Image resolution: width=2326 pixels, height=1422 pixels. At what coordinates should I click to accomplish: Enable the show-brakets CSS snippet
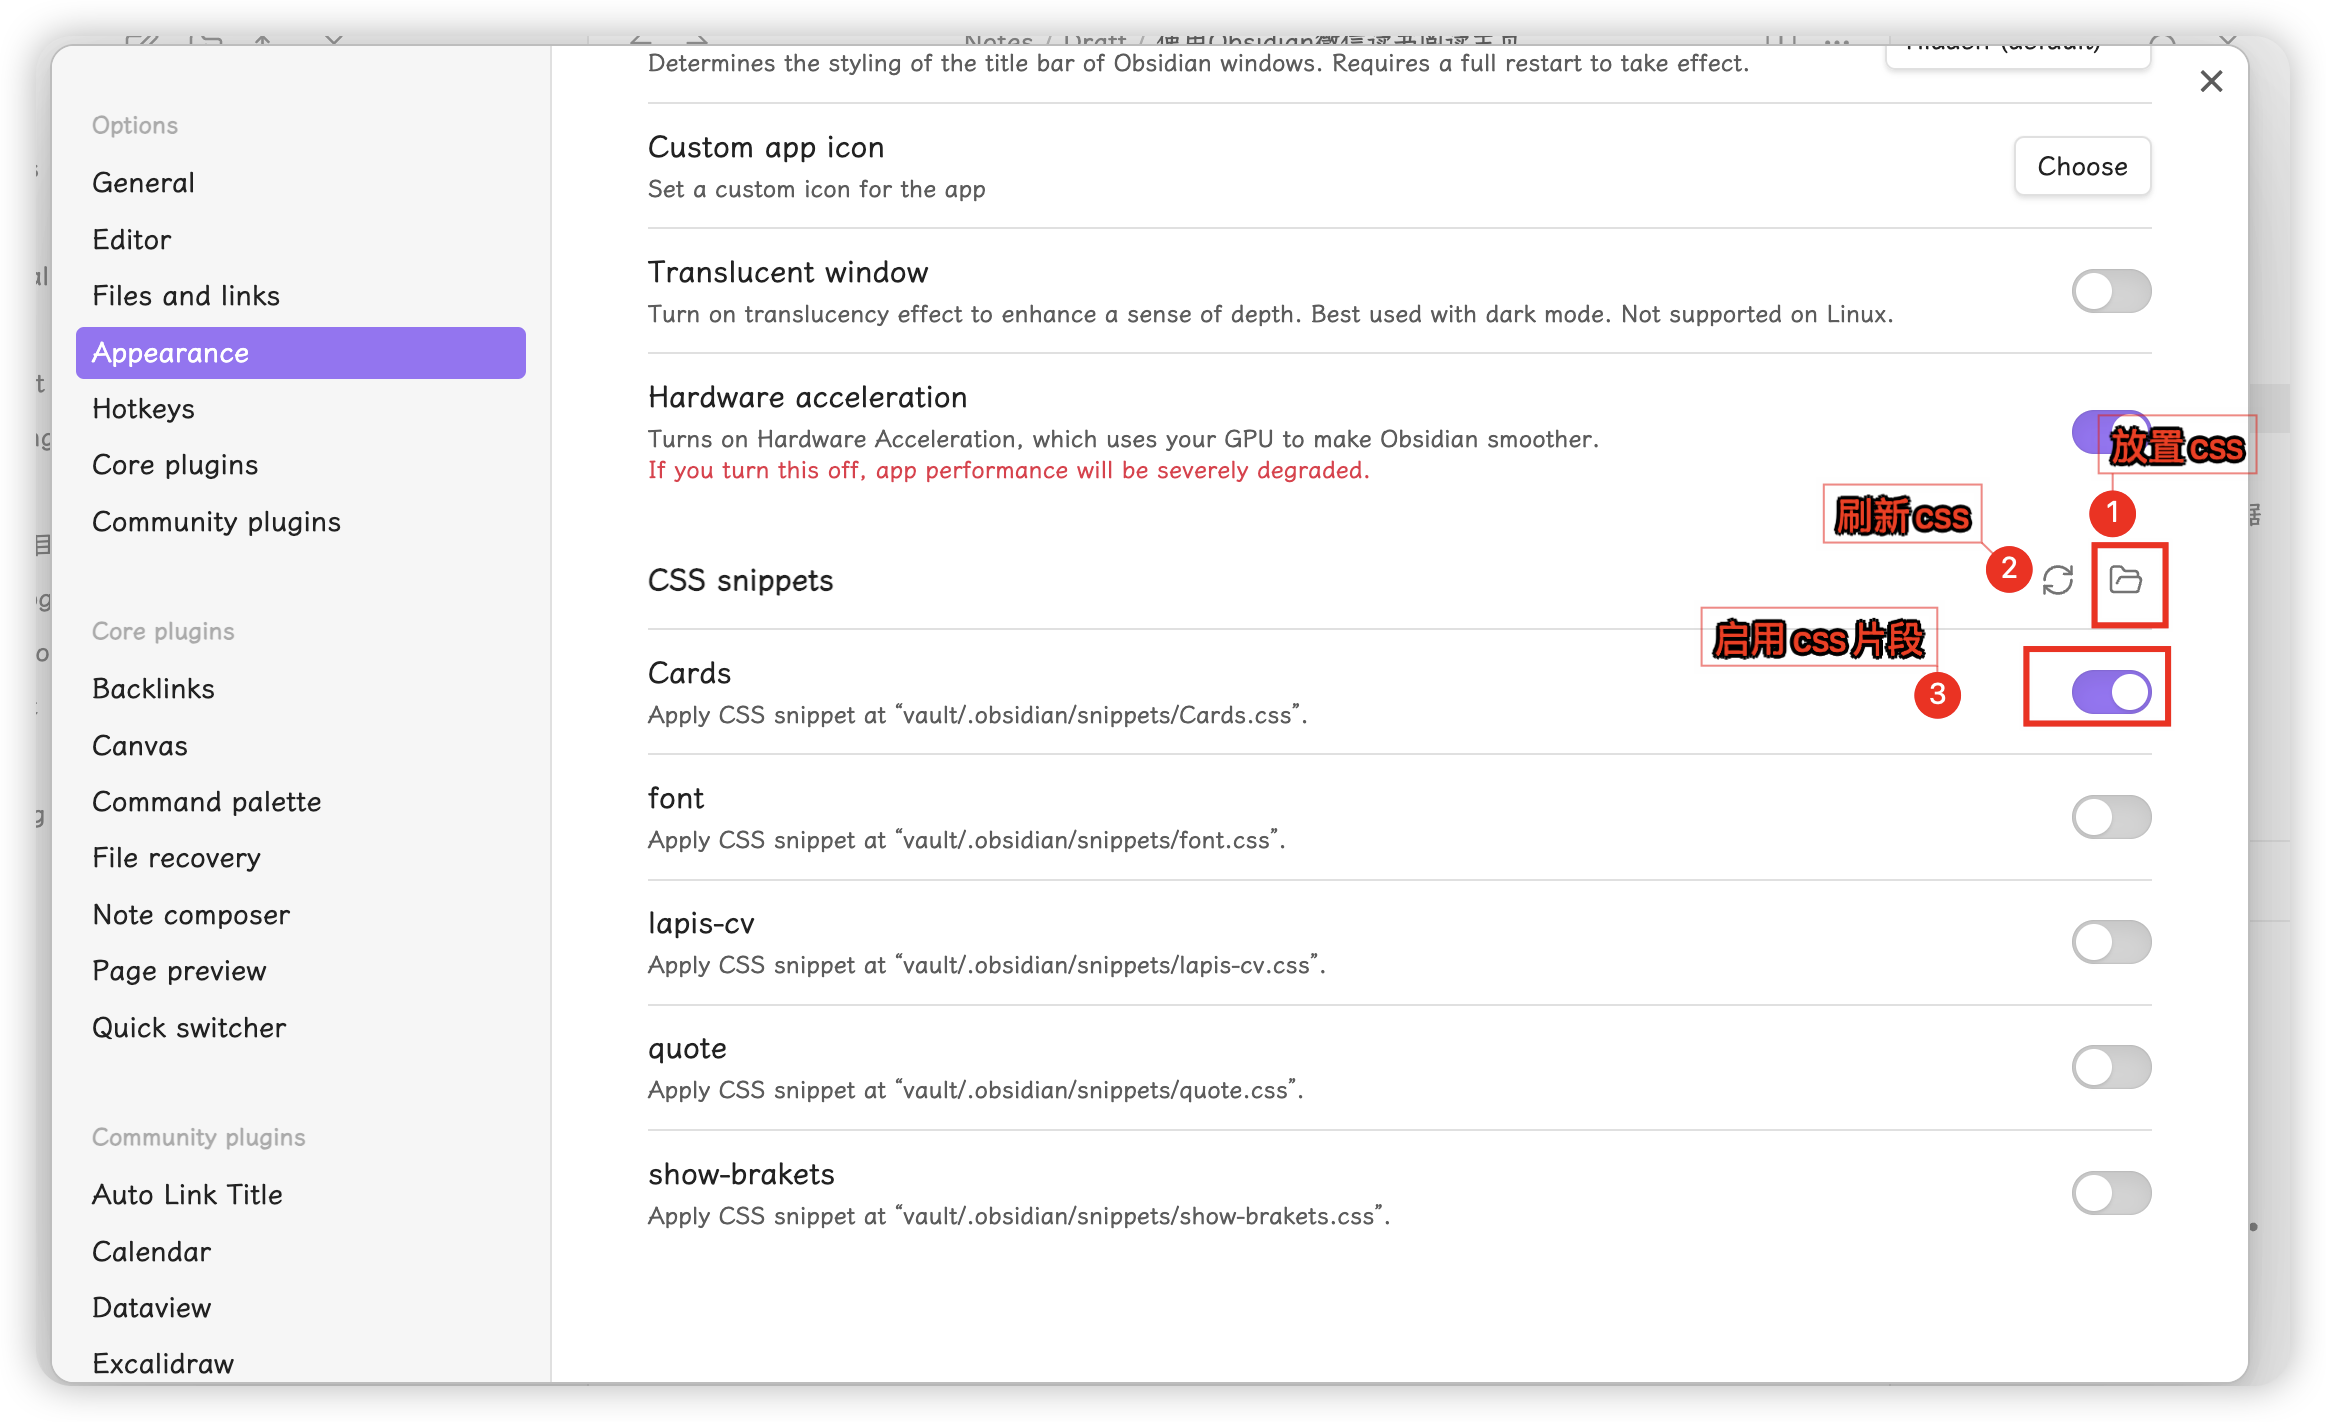[2111, 1193]
